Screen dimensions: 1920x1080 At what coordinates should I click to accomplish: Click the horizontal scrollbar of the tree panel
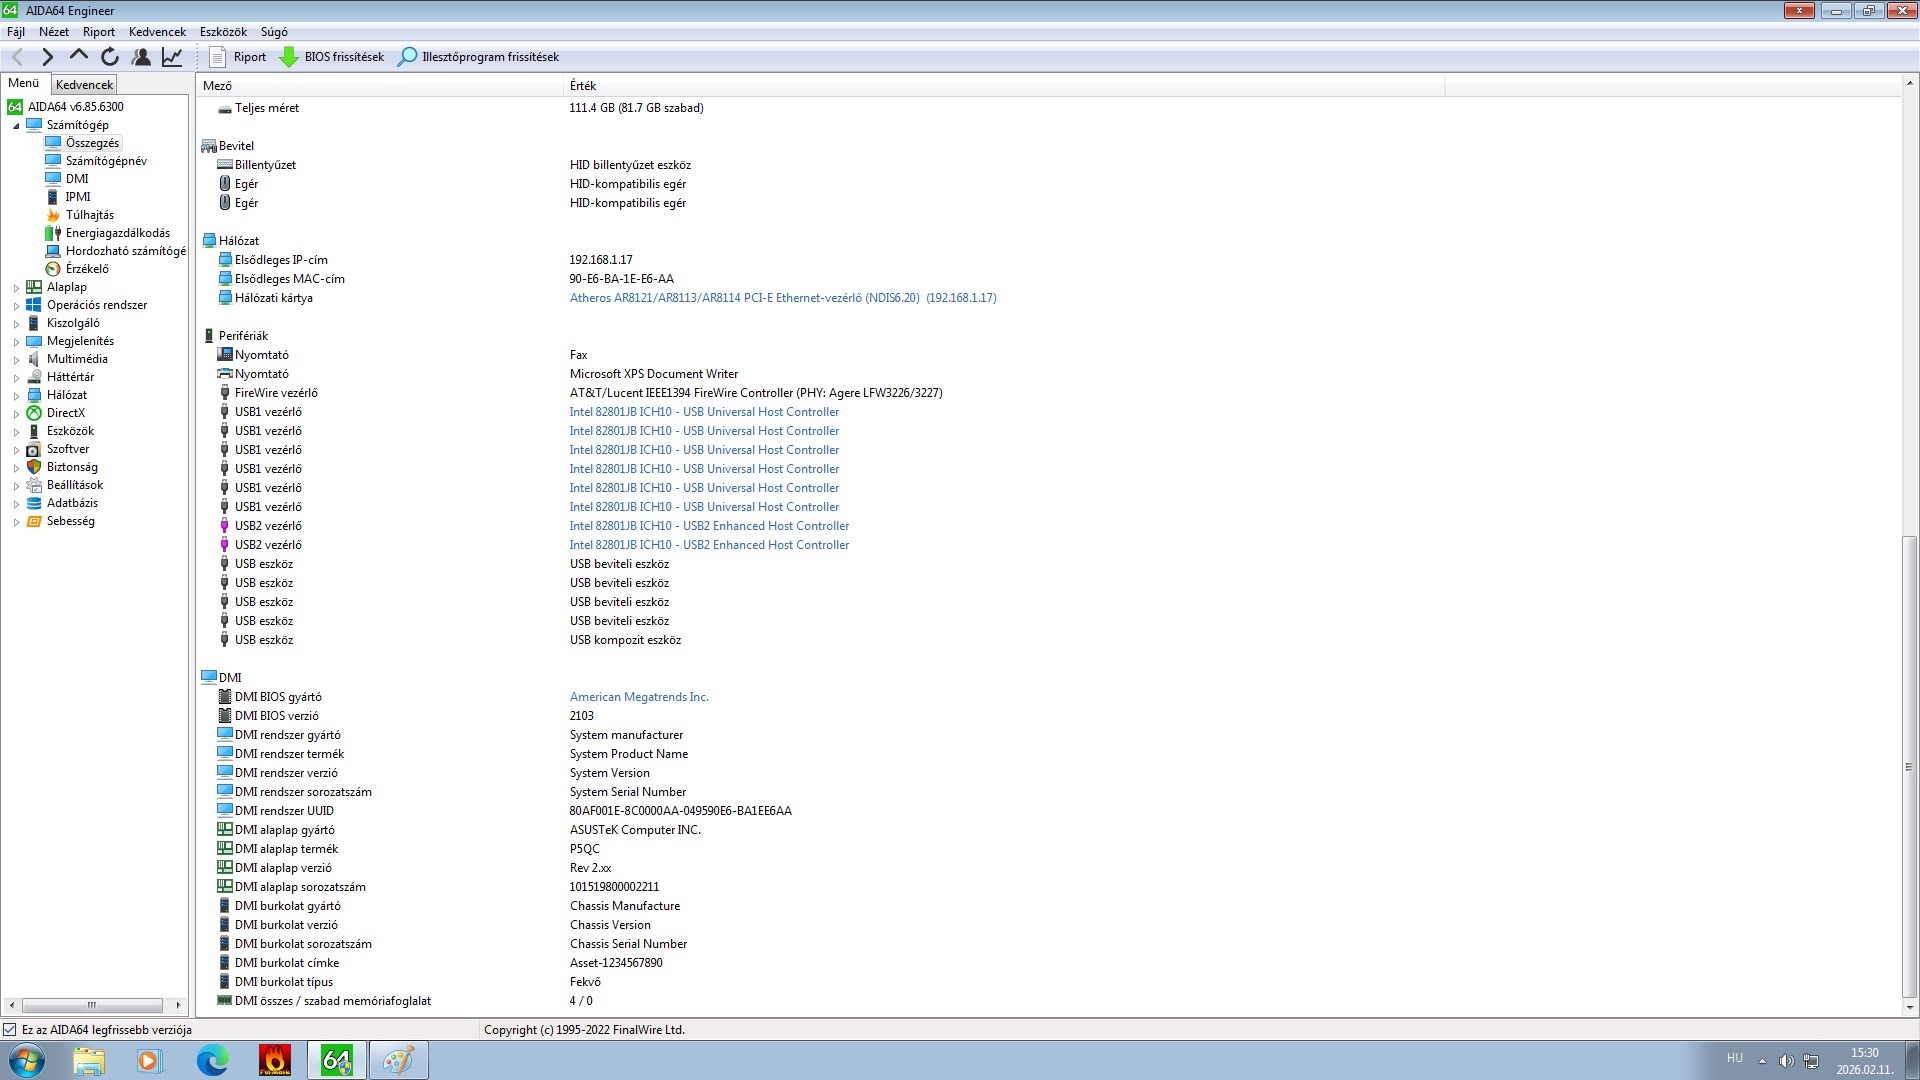[92, 1005]
